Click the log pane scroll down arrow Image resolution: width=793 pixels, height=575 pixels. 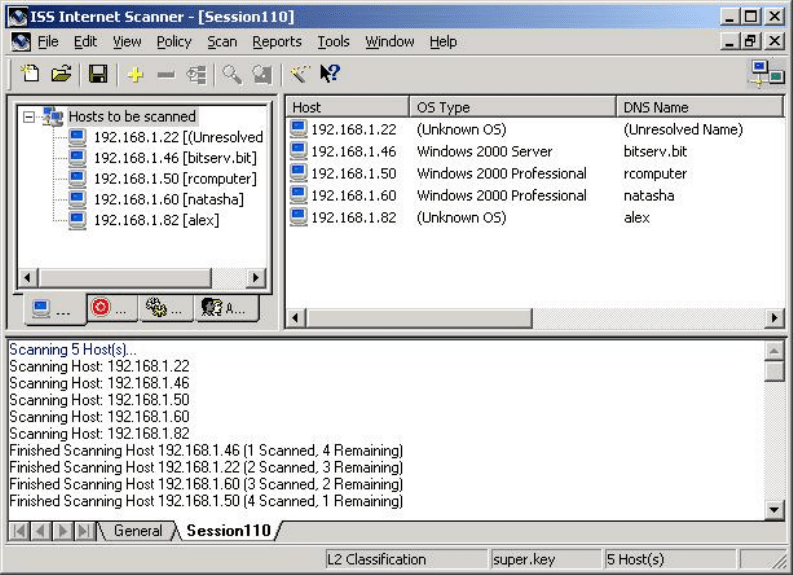(x=774, y=509)
